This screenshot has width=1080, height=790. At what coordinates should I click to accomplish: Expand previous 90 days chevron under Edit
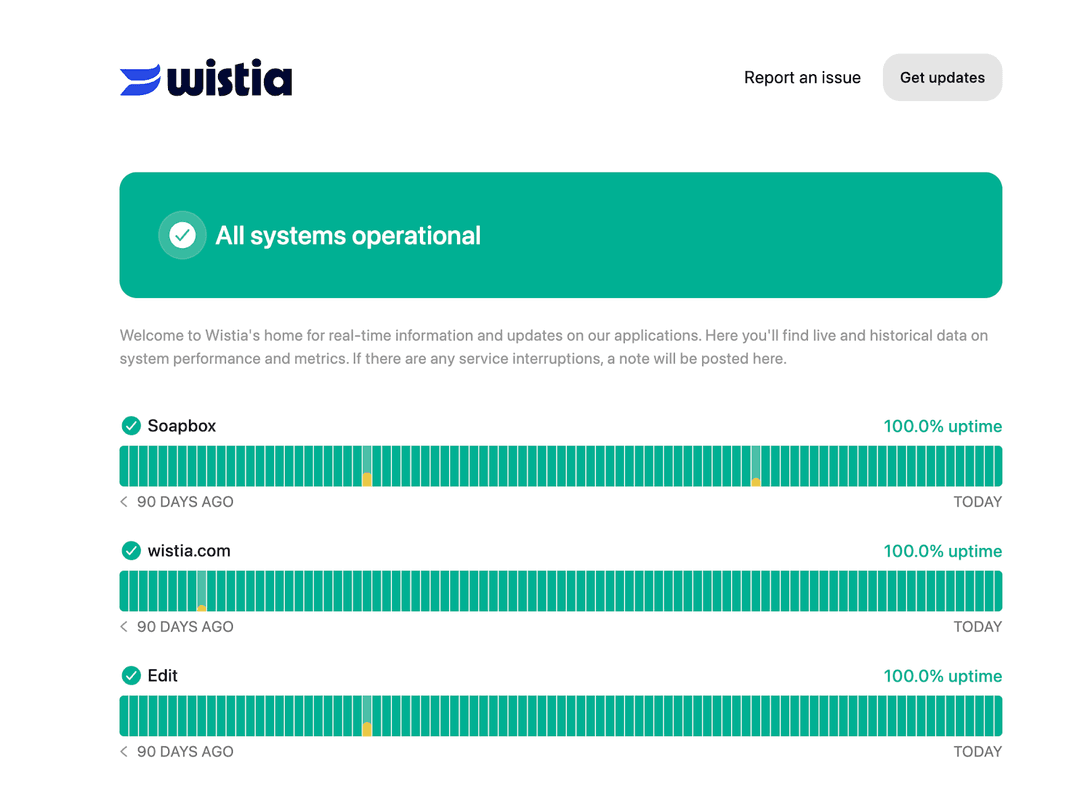[122, 751]
